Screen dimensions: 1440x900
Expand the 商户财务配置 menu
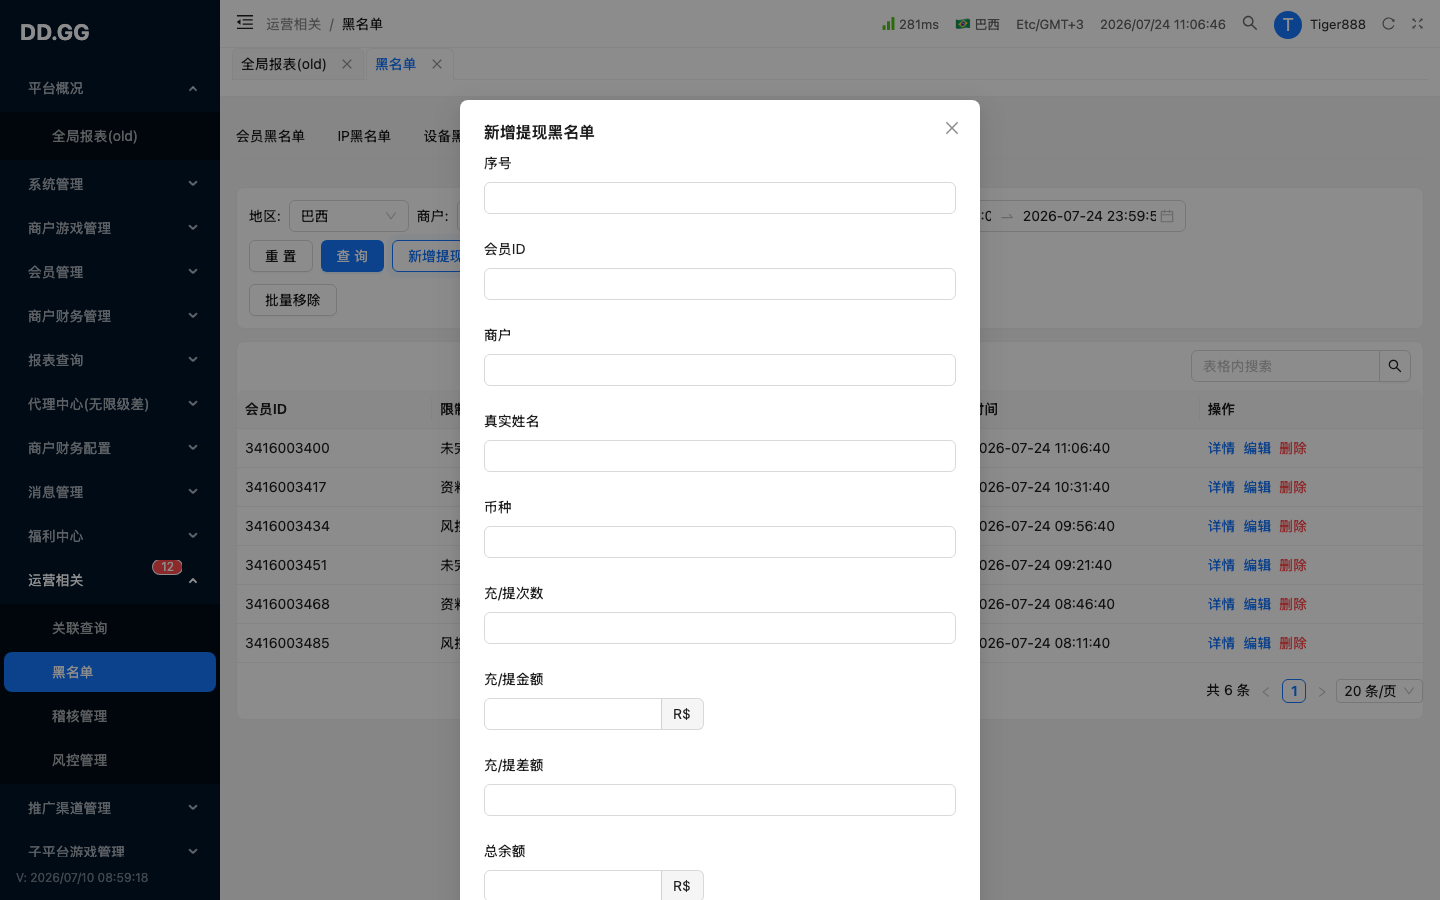click(110, 448)
